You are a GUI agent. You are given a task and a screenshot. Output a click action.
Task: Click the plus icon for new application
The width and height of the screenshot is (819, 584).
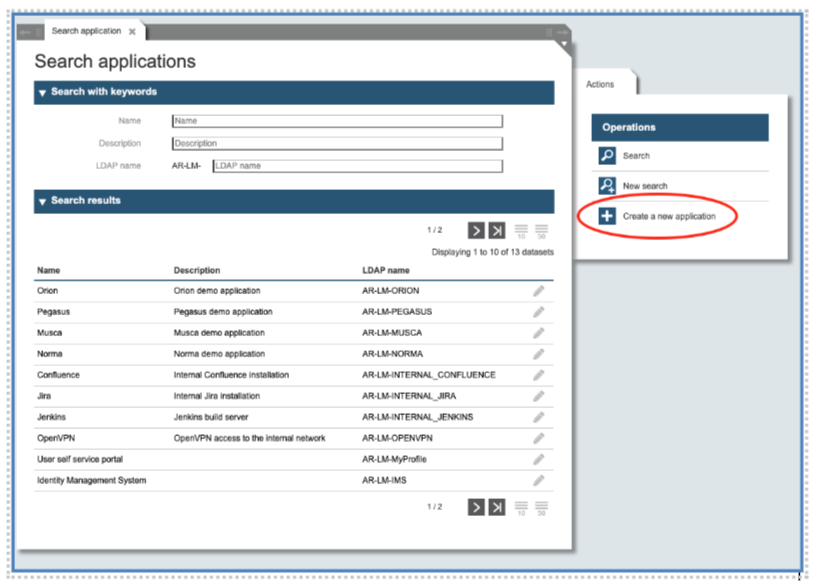(607, 216)
